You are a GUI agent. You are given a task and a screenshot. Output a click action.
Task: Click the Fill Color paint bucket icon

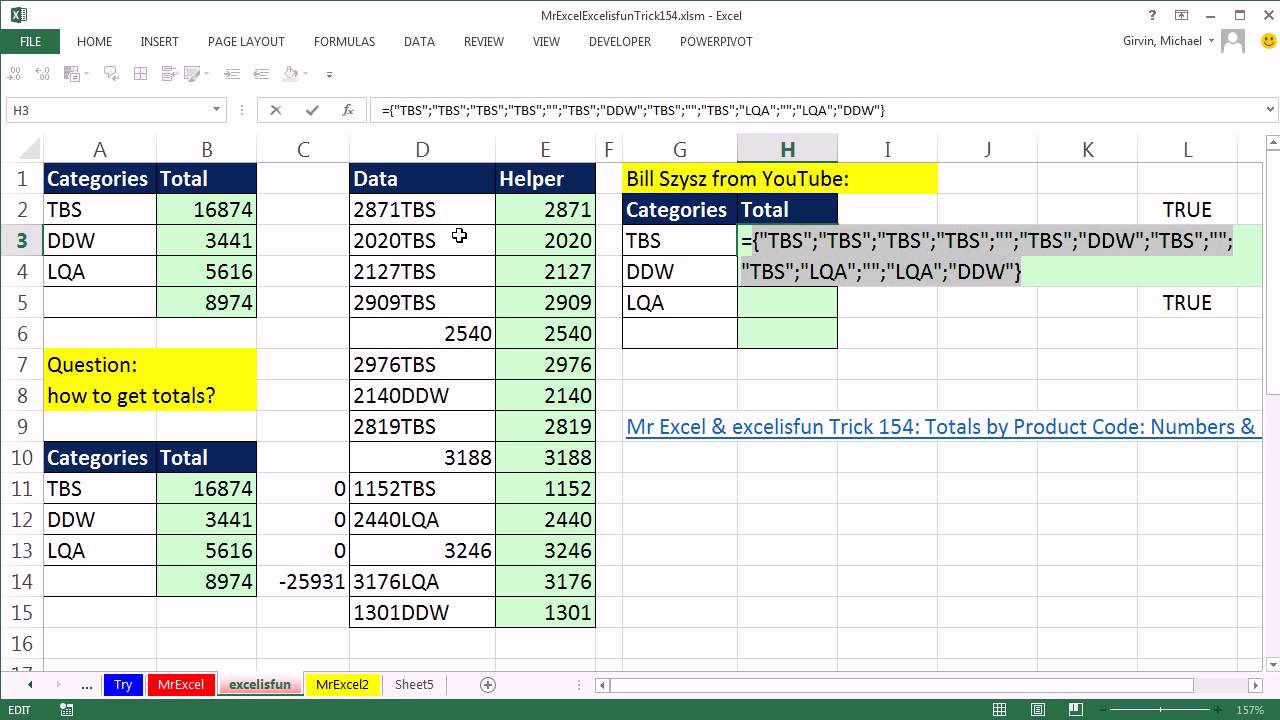point(290,74)
